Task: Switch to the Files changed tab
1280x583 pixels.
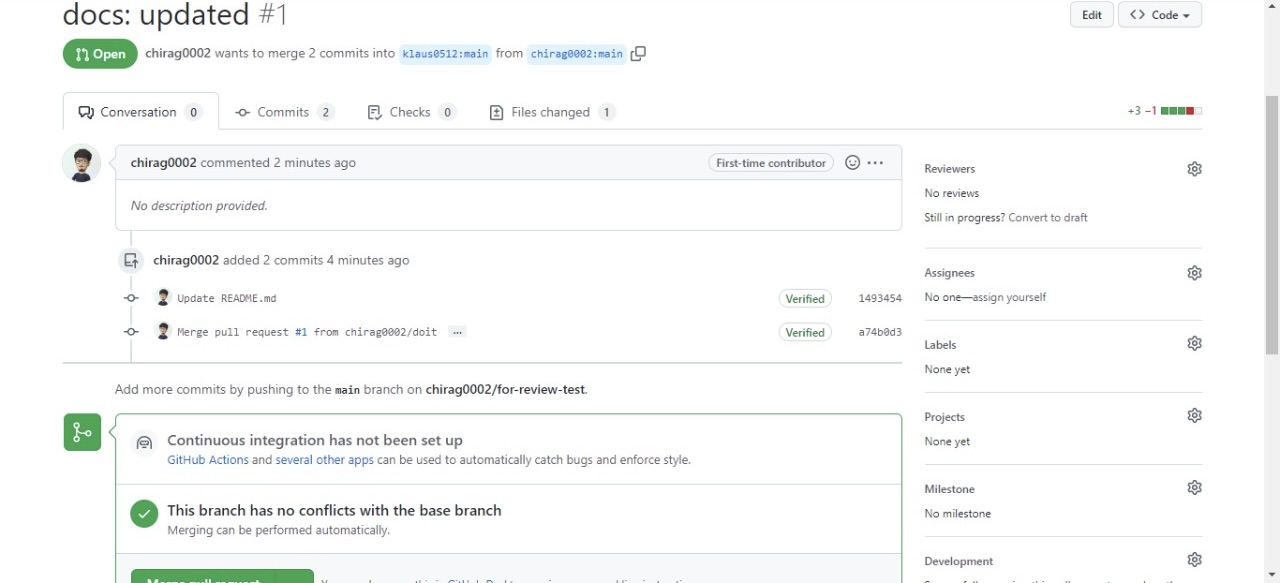Action: coord(551,112)
